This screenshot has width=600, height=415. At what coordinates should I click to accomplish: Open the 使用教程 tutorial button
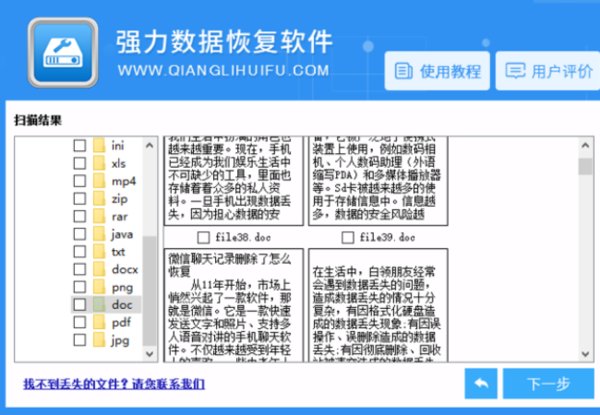pyautogui.click(x=437, y=71)
